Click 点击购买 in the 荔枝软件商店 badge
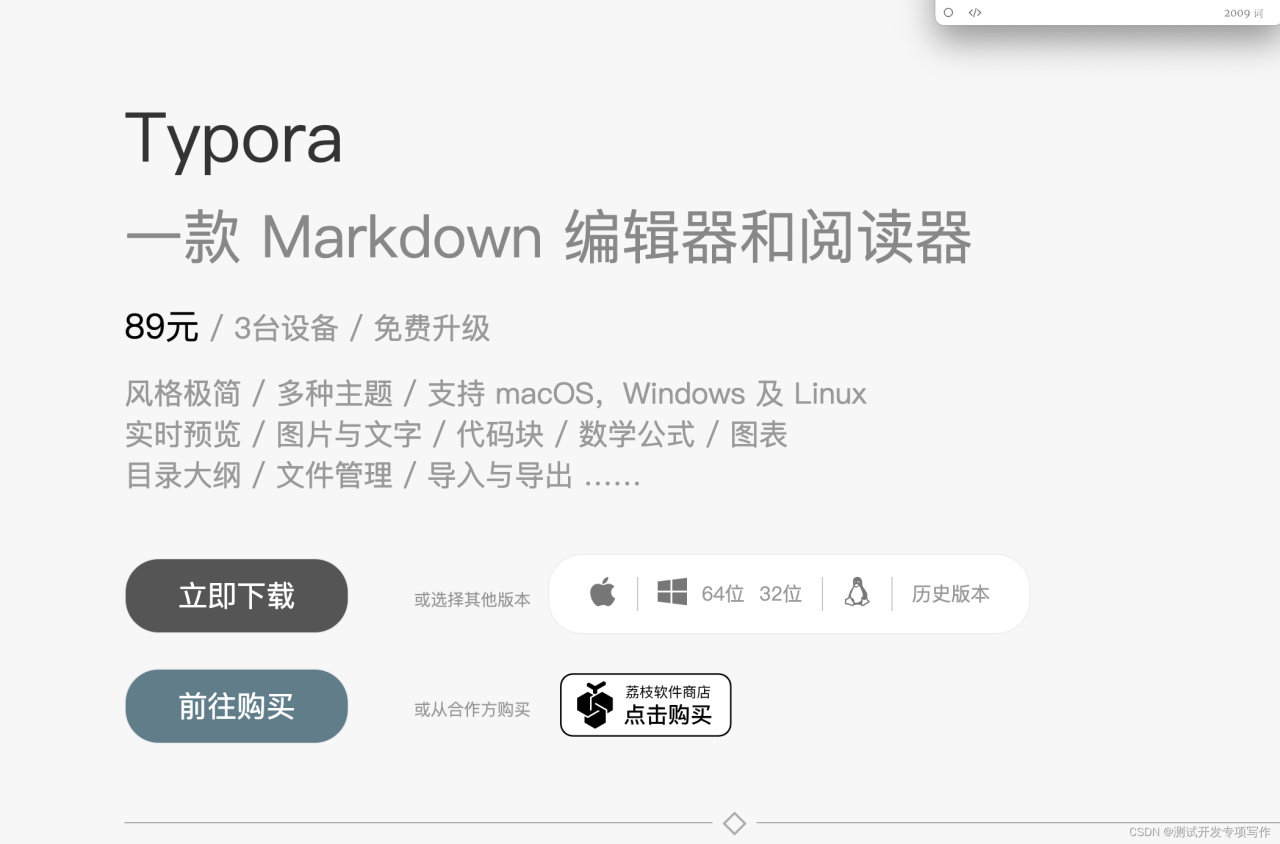The image size is (1280, 844). pyautogui.click(x=668, y=715)
